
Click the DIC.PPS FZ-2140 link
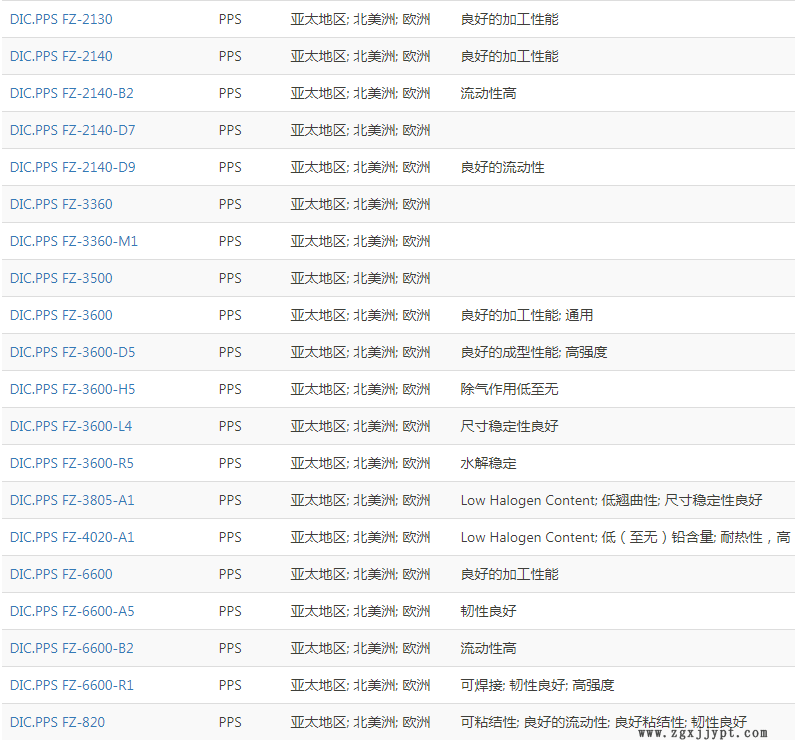(x=61, y=56)
